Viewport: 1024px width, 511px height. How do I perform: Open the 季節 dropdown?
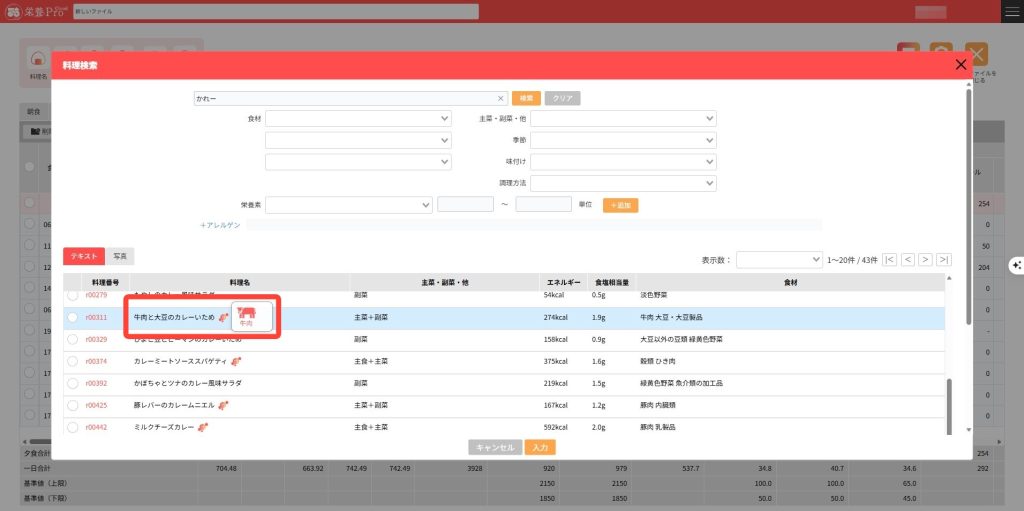[623, 140]
